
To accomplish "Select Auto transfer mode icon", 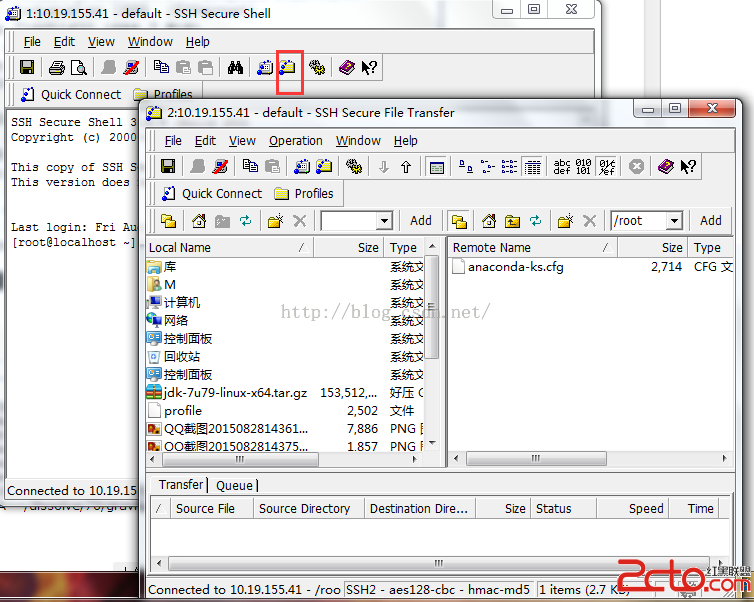I will coord(607,166).
